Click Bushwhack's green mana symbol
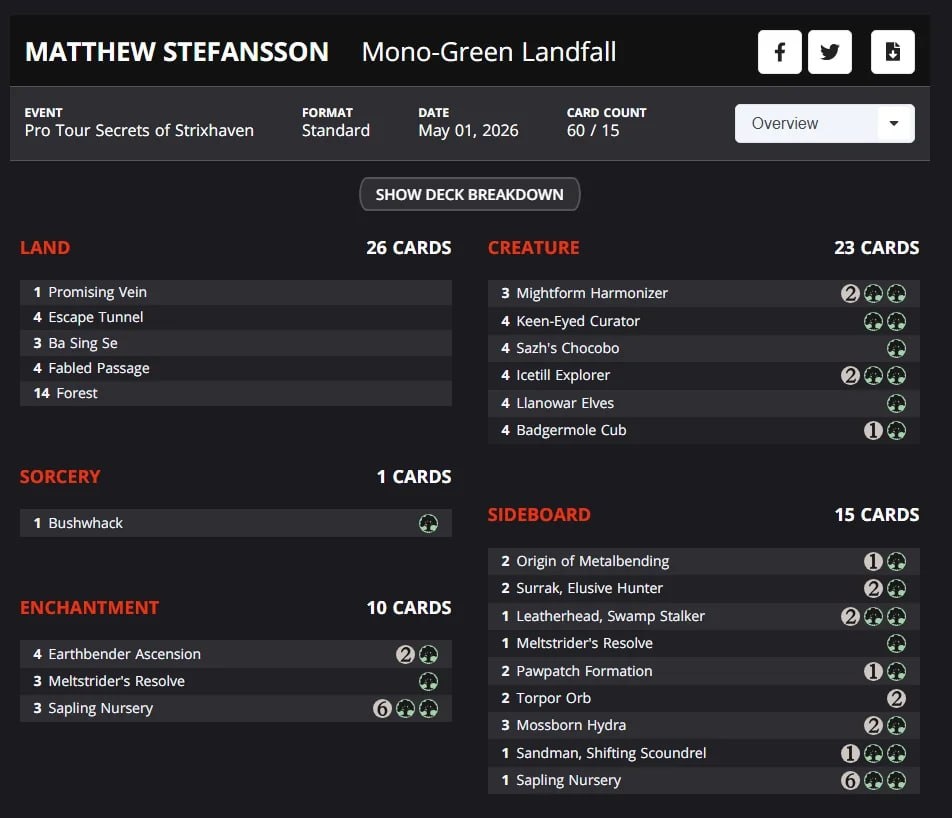Viewport: 952px width, 818px height. tap(429, 523)
